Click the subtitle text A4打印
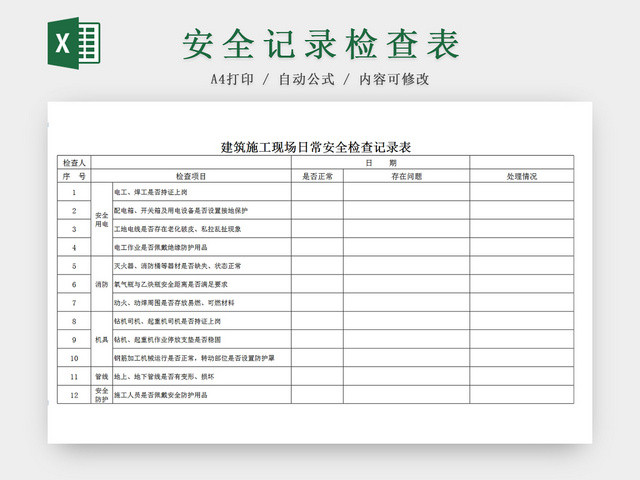The height and width of the screenshot is (480, 640). tap(232, 79)
